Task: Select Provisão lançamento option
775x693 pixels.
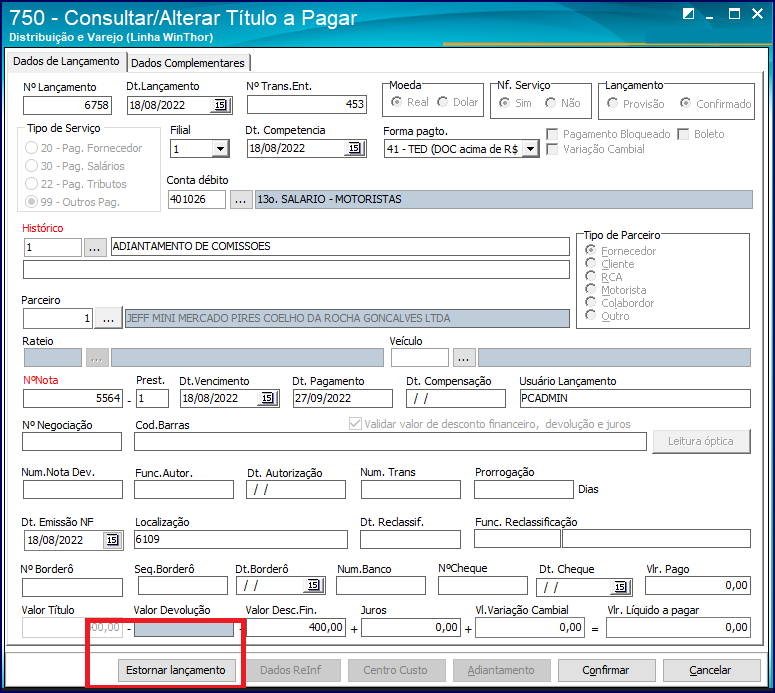Action: (612, 103)
